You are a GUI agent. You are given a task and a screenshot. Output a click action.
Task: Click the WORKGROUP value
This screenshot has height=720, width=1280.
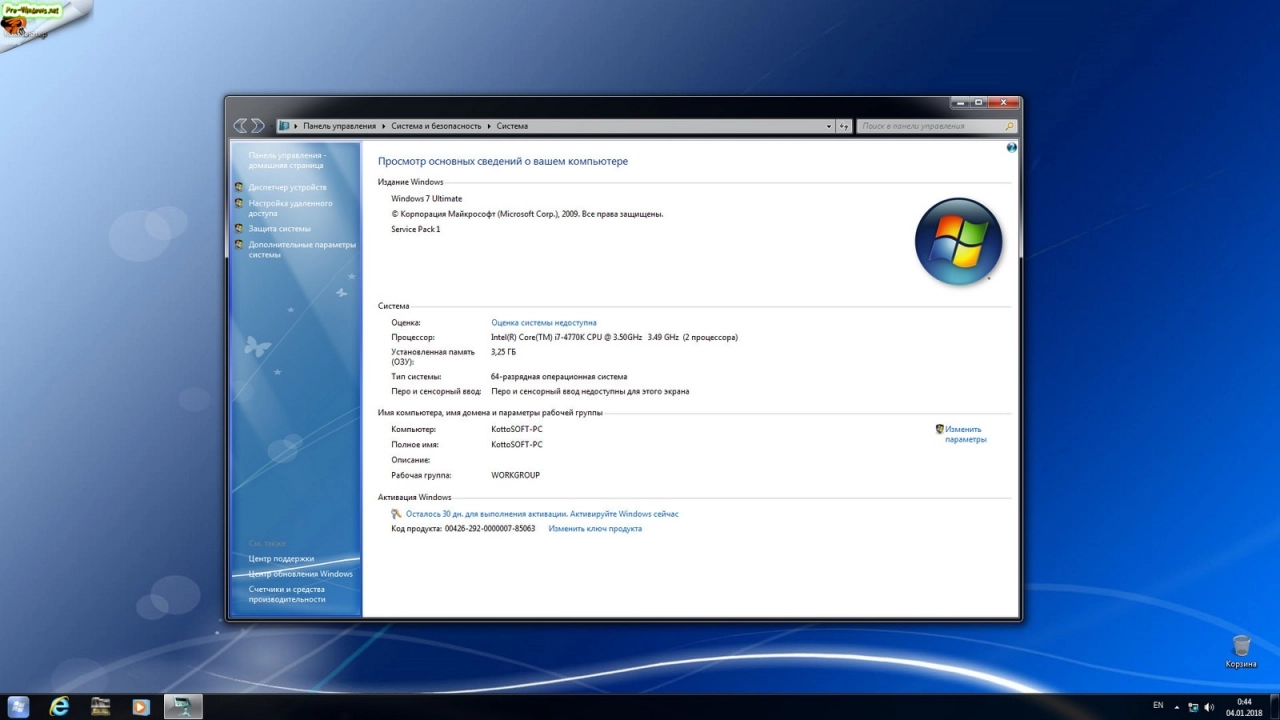515,475
